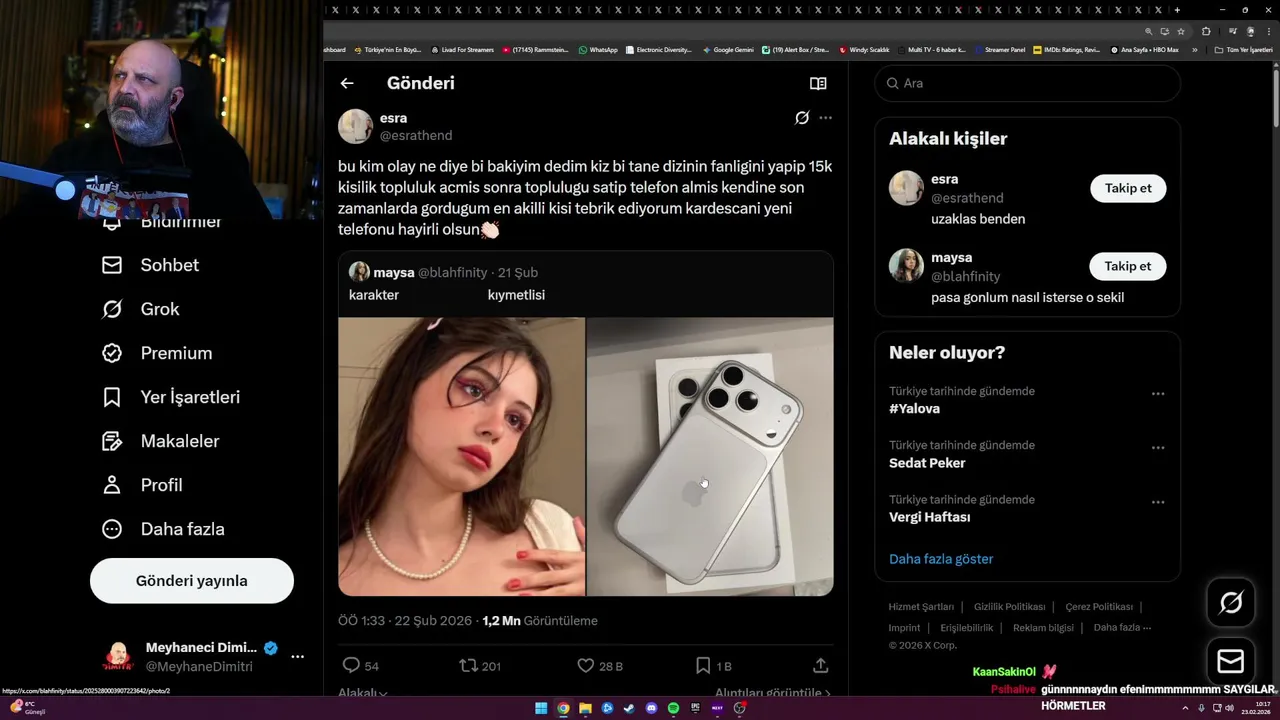Screen dimensions: 1280x720
Task: Open Windows Start button in taskbar
Action: tap(541, 708)
